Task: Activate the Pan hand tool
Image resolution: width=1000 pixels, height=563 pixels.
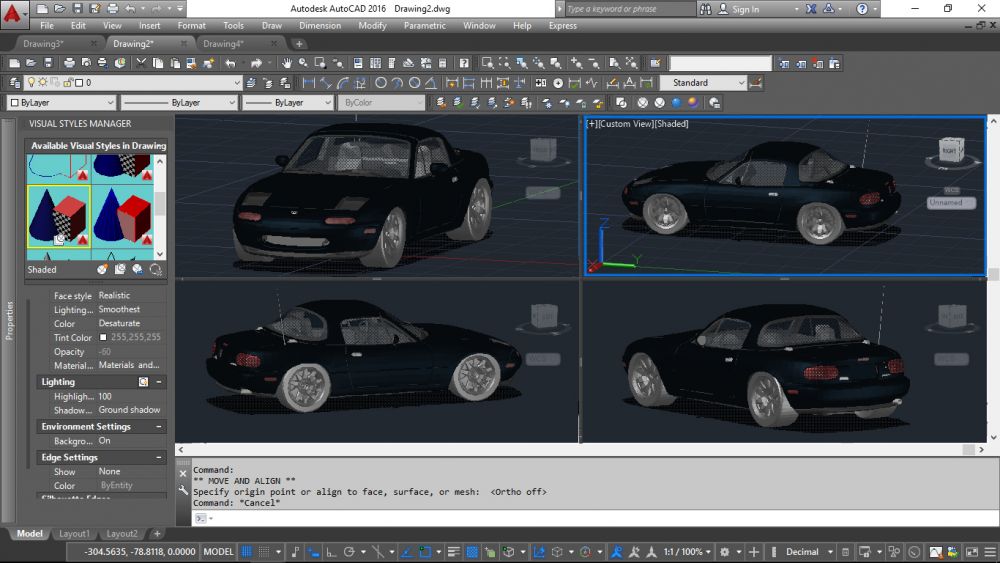Action: point(287,63)
